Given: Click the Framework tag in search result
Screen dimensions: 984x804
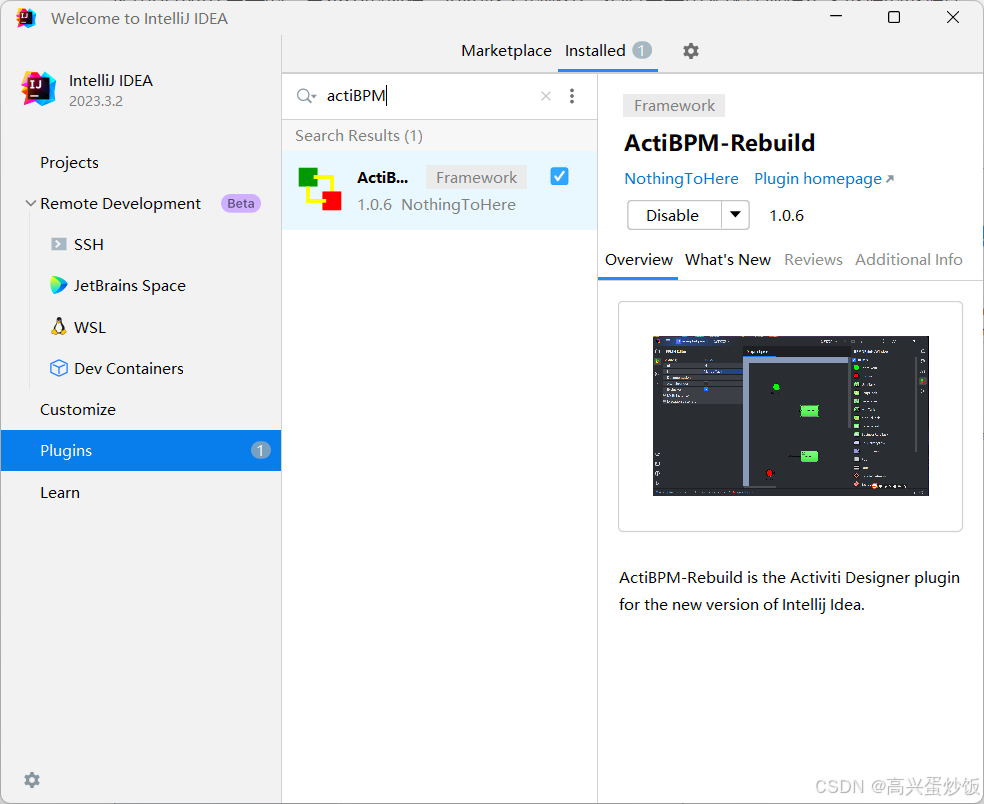Looking at the screenshot, I should [476, 178].
